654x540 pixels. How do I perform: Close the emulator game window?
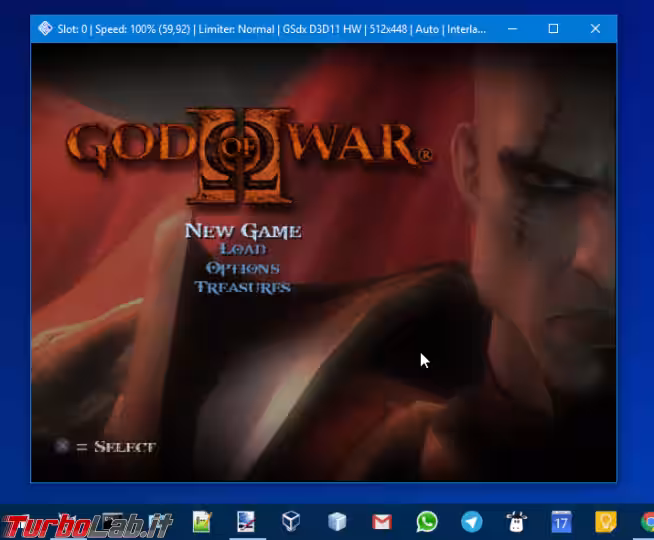[595, 29]
